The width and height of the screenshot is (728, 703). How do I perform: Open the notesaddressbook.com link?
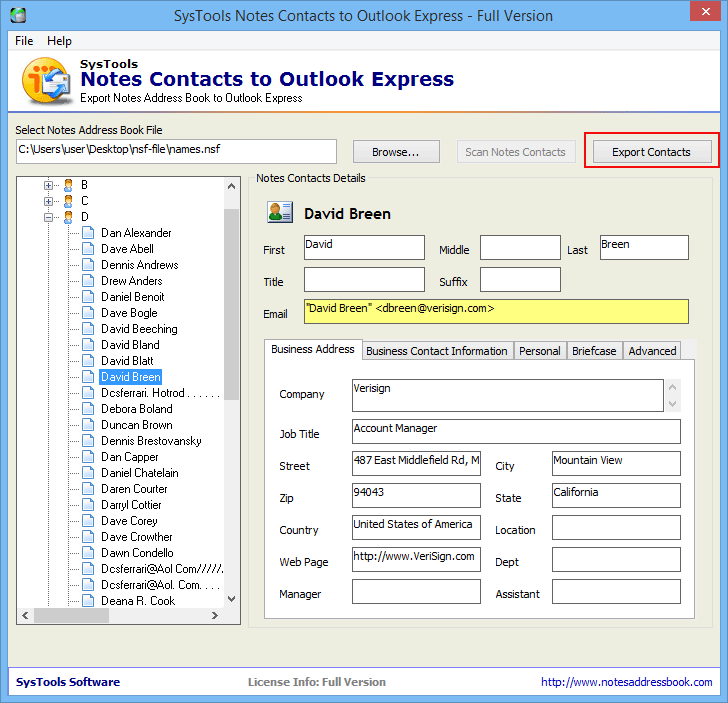click(626, 682)
